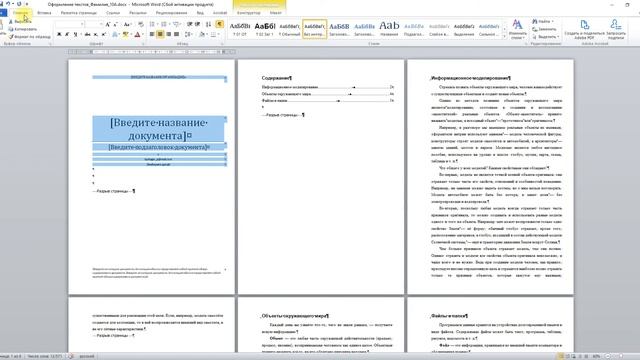
Task: Open the Вставка tab
Action: point(44,13)
